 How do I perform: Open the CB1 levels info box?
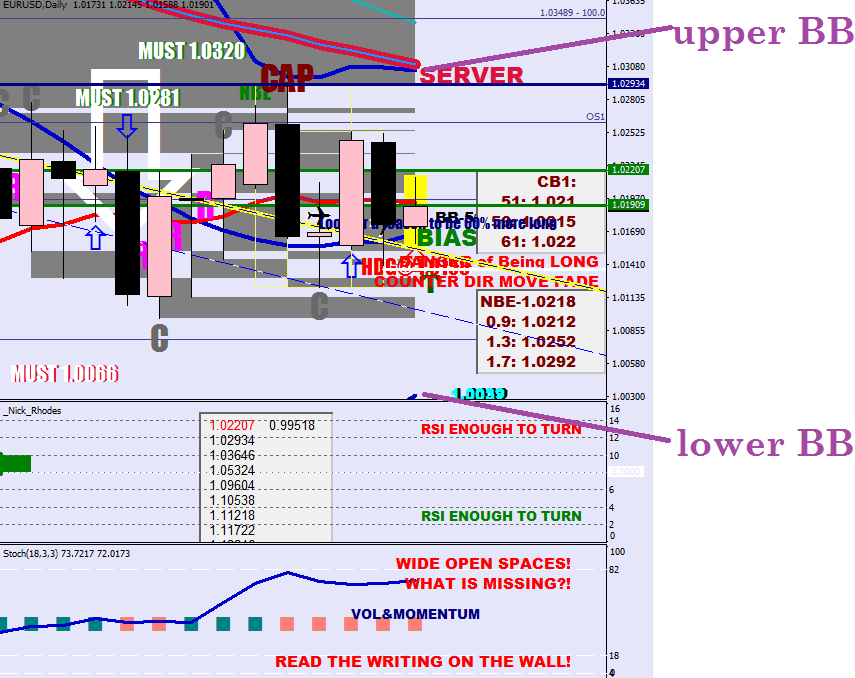point(540,211)
